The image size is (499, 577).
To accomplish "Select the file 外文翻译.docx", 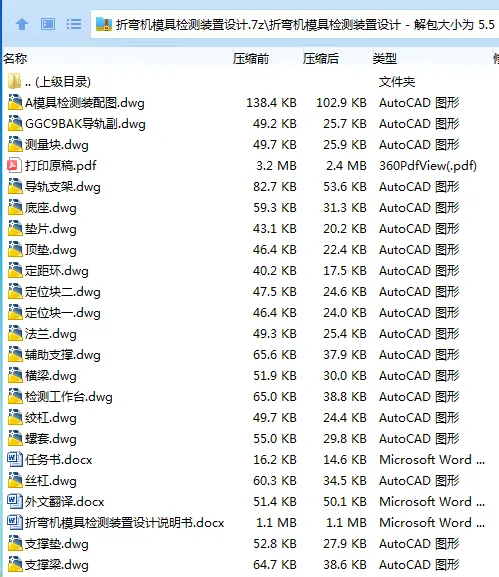I will [64, 501].
